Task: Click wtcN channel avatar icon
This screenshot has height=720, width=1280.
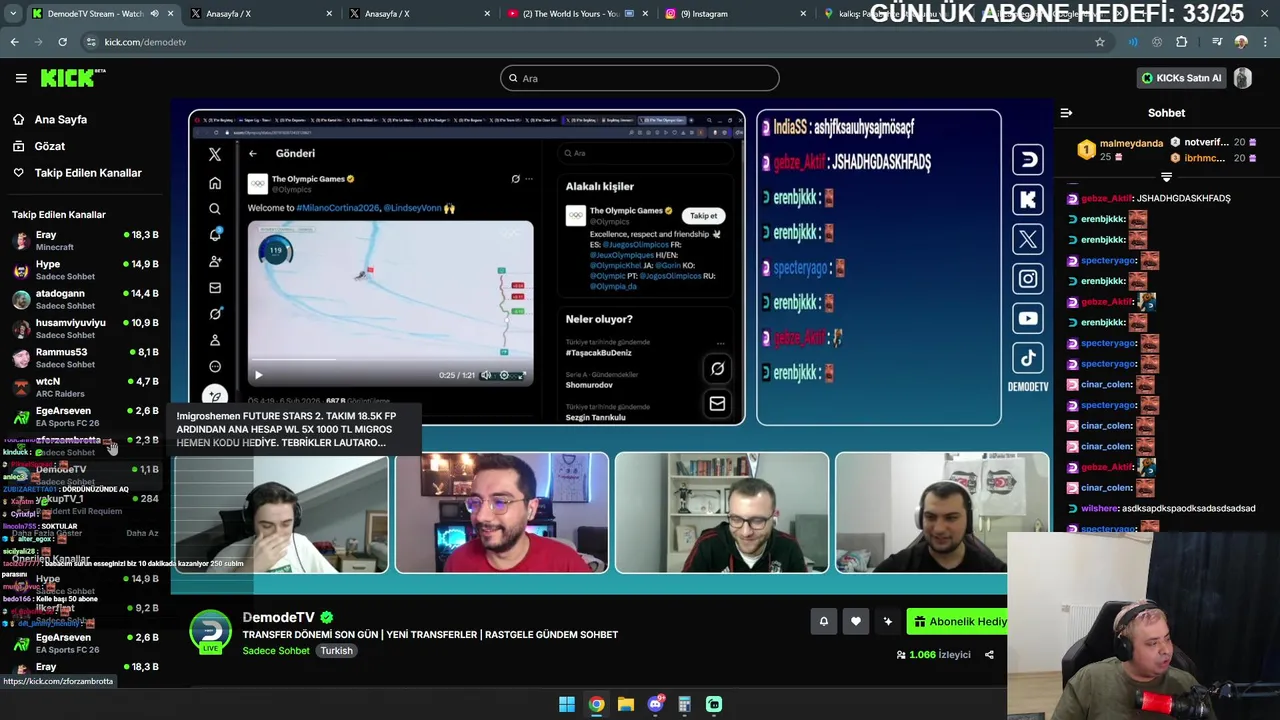Action: [21, 387]
